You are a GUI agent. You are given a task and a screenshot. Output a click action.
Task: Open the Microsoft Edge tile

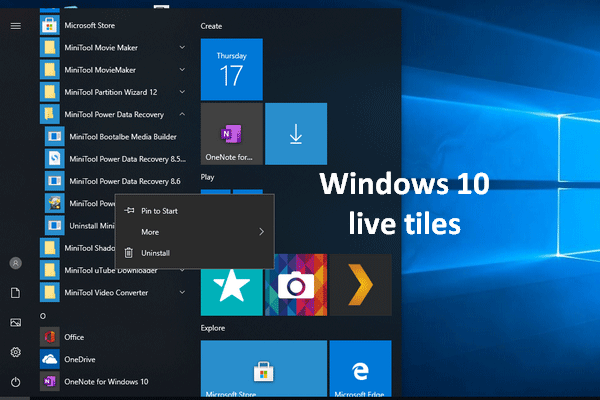click(x=360, y=369)
